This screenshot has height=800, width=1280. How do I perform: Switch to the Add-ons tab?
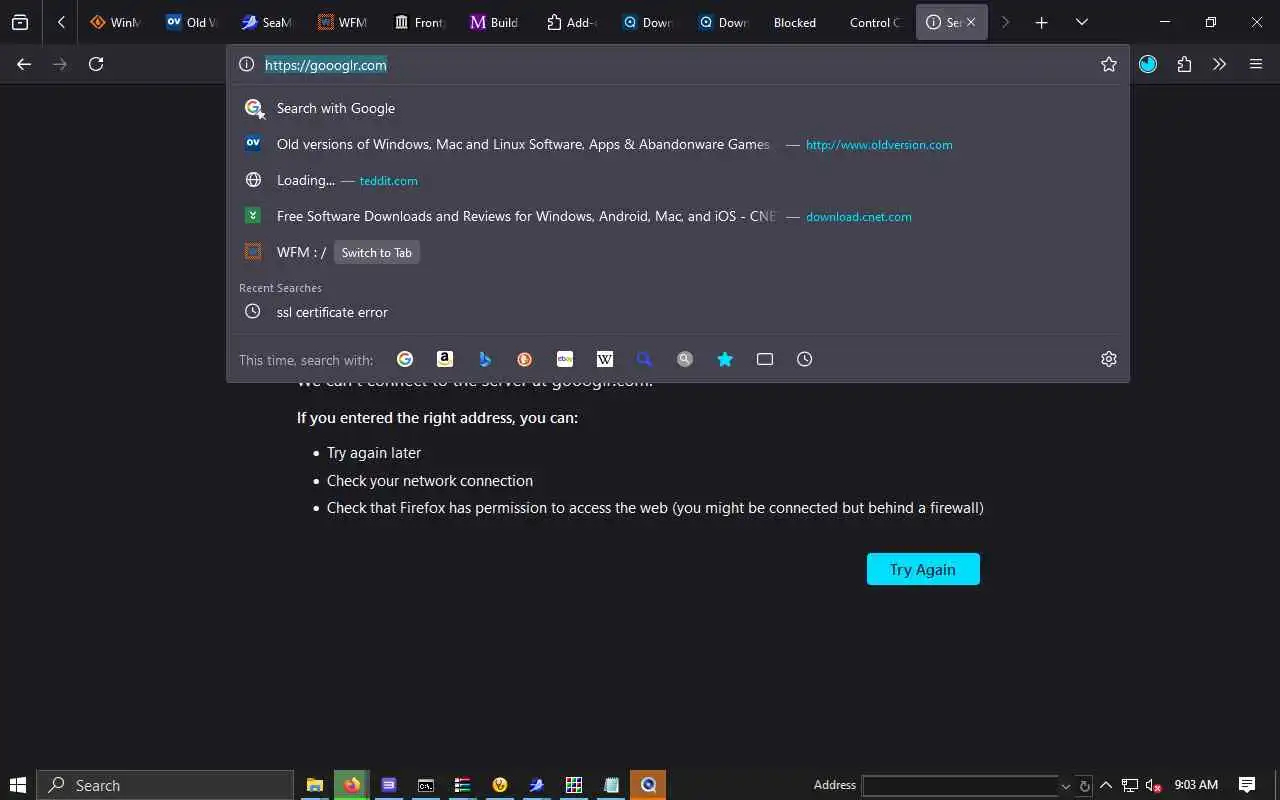pyautogui.click(x=571, y=22)
